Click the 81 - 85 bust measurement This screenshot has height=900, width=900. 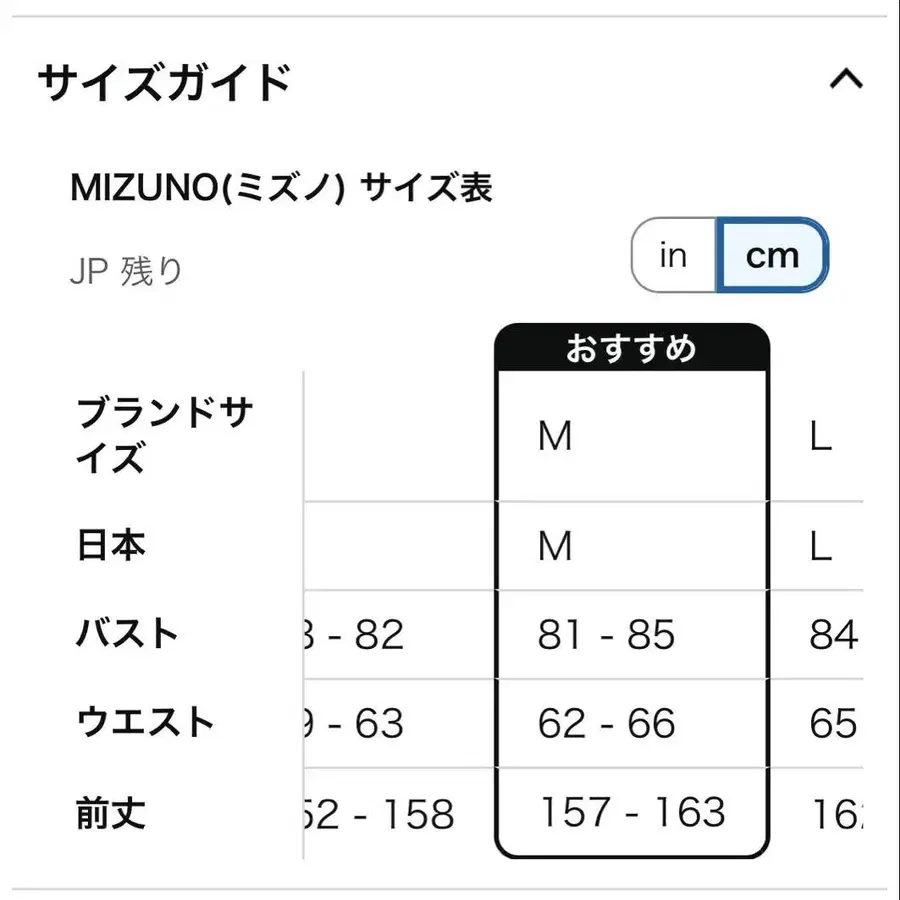point(606,635)
